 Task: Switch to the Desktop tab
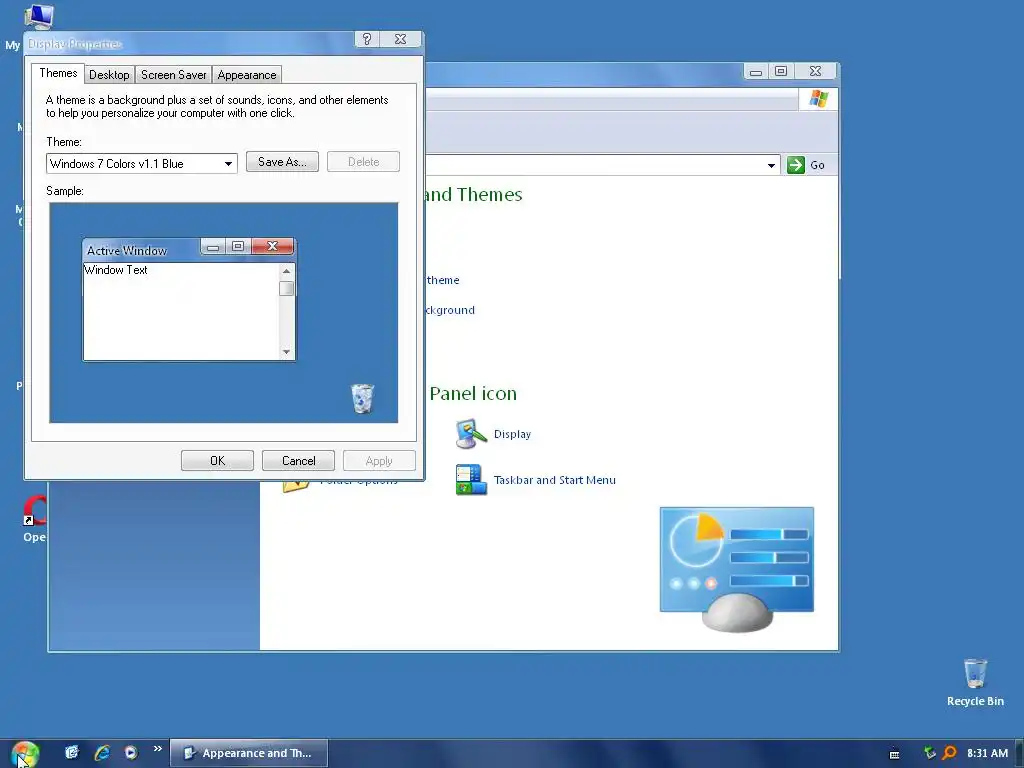point(109,74)
